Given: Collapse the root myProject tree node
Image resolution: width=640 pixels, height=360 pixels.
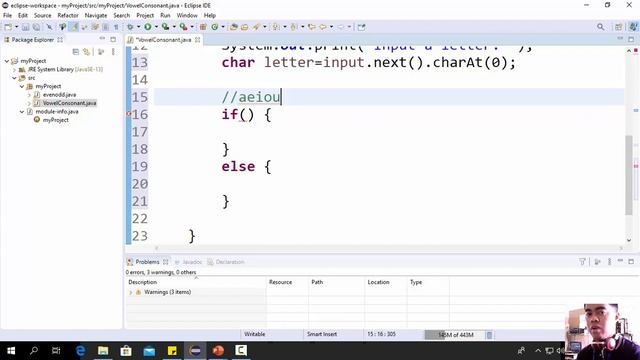Looking at the screenshot, I should click(7, 61).
